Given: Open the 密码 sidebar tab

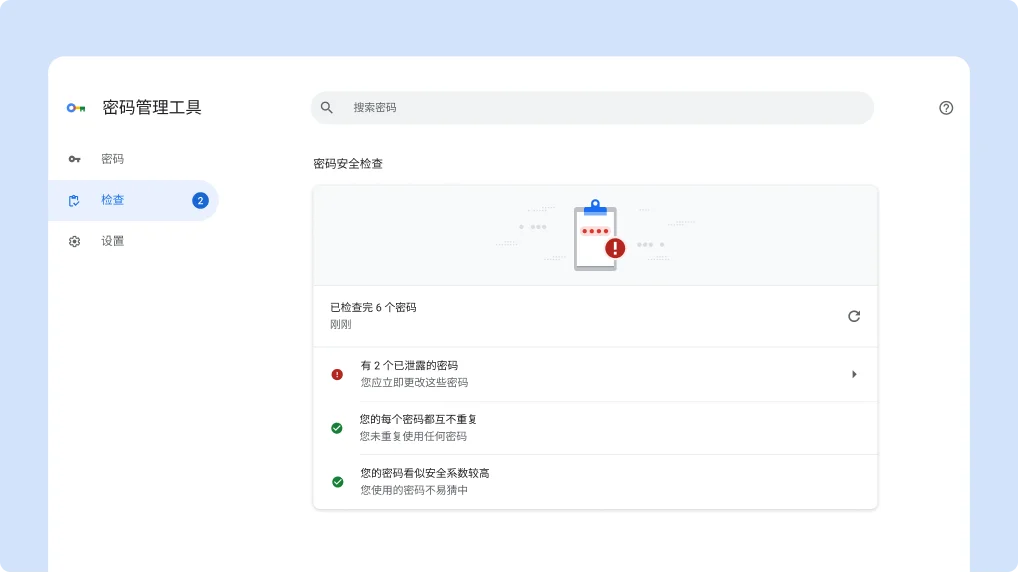Looking at the screenshot, I should [112, 159].
